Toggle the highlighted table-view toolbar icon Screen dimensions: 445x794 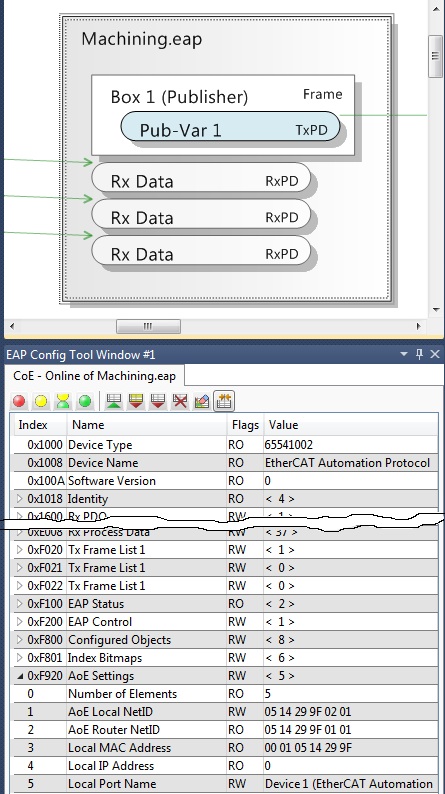224,401
